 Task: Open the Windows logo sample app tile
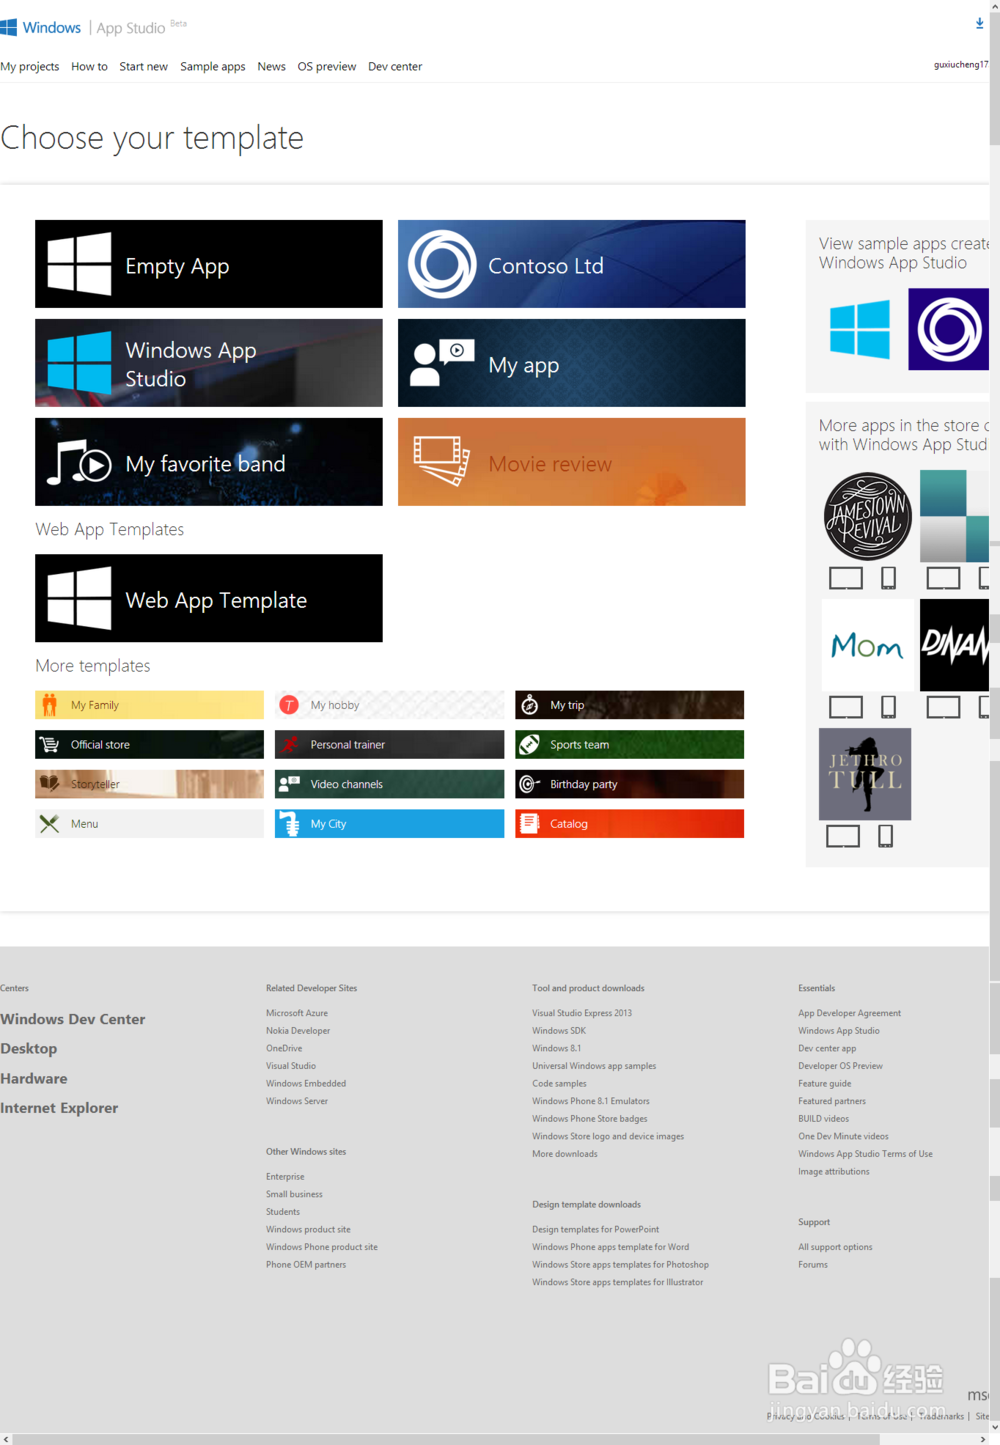[860, 329]
